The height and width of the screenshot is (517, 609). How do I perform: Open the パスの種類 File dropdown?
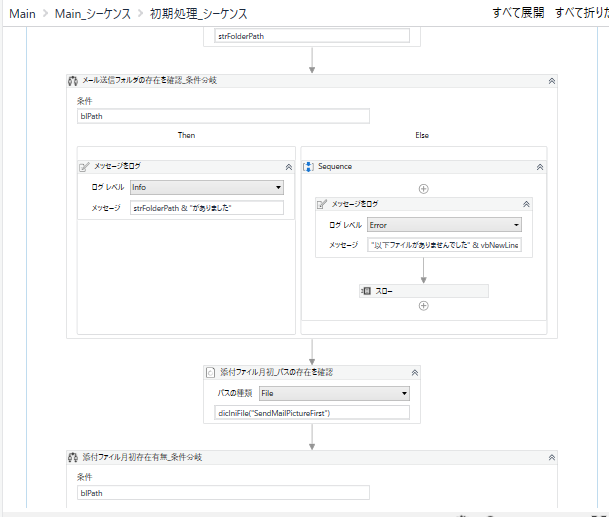point(334,393)
